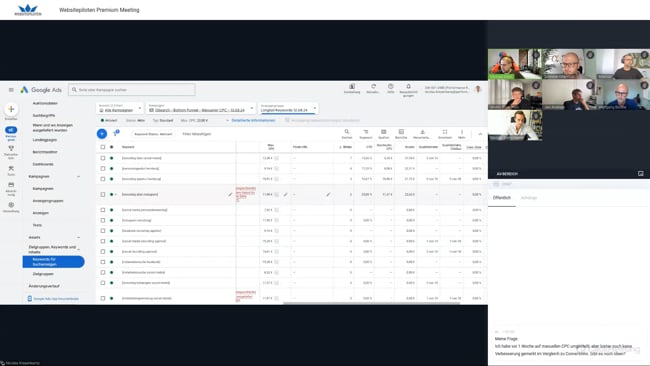
Task: Open the Mehr three-dot menu
Action: 462,133
